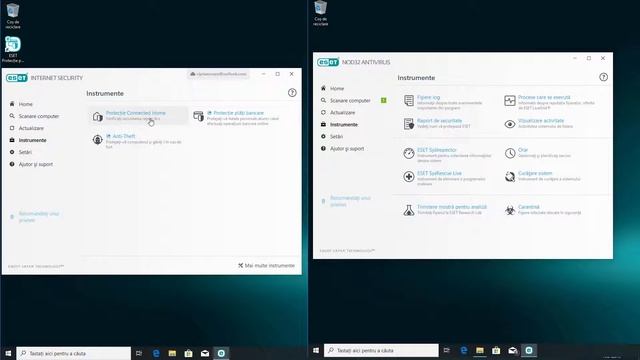Click the banking payment protection icon
This screenshot has width=640, height=360.
pos(198,116)
